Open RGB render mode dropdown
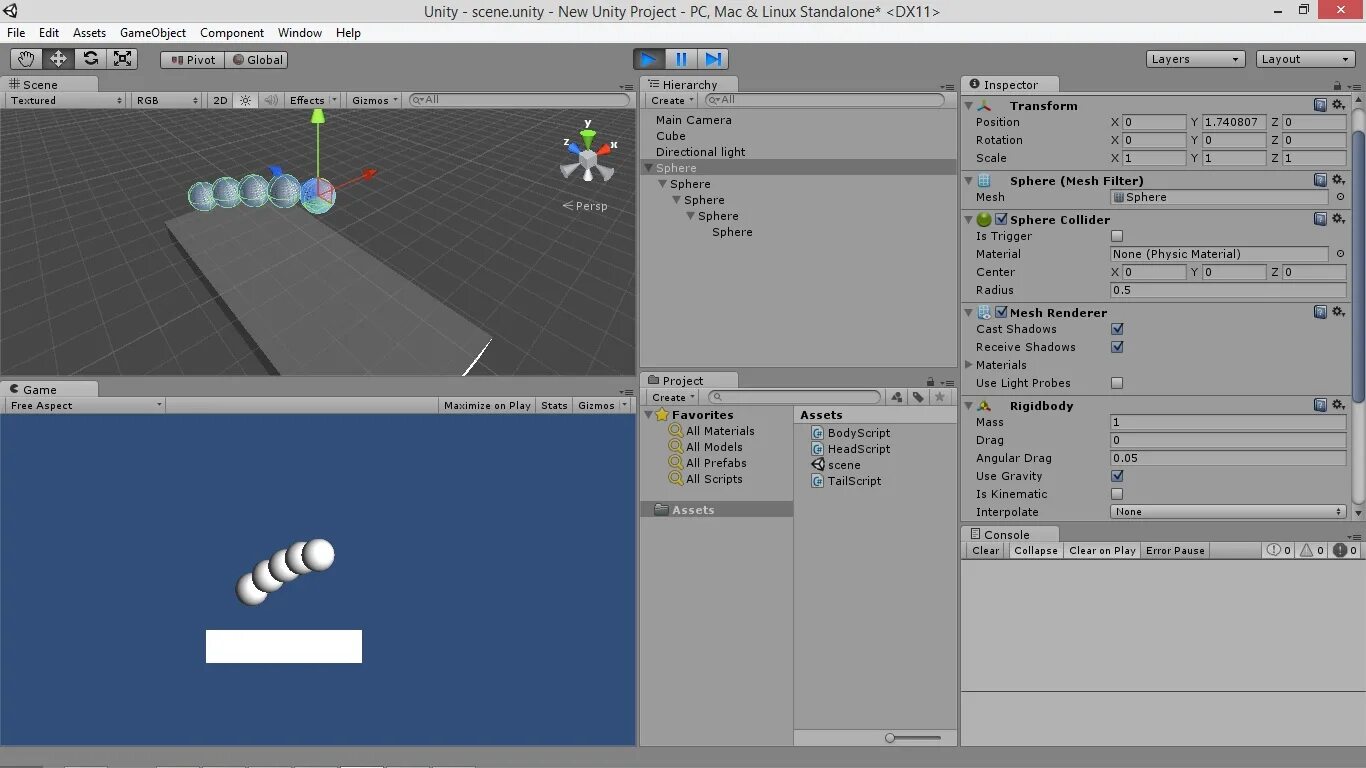The image size is (1366, 768). pyautogui.click(x=167, y=100)
